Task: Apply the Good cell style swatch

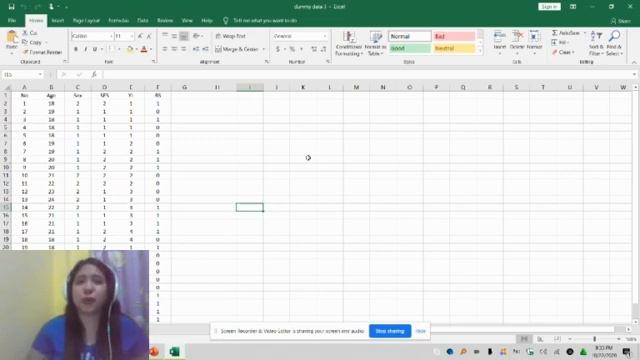Action: point(409,48)
